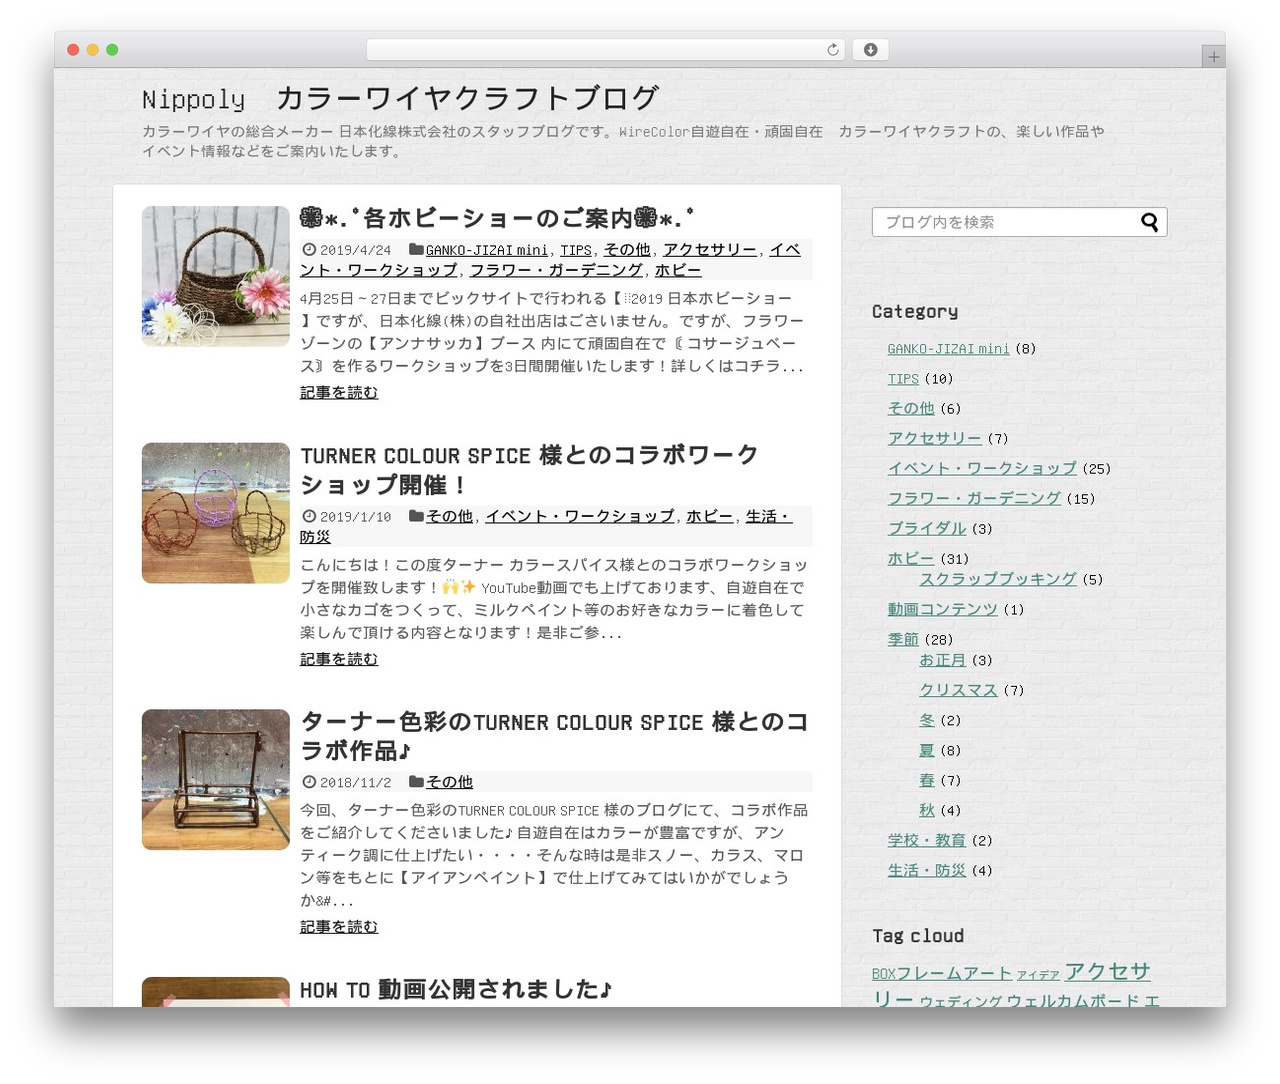Open the 各ホビーショーのご案内 post title

497,218
